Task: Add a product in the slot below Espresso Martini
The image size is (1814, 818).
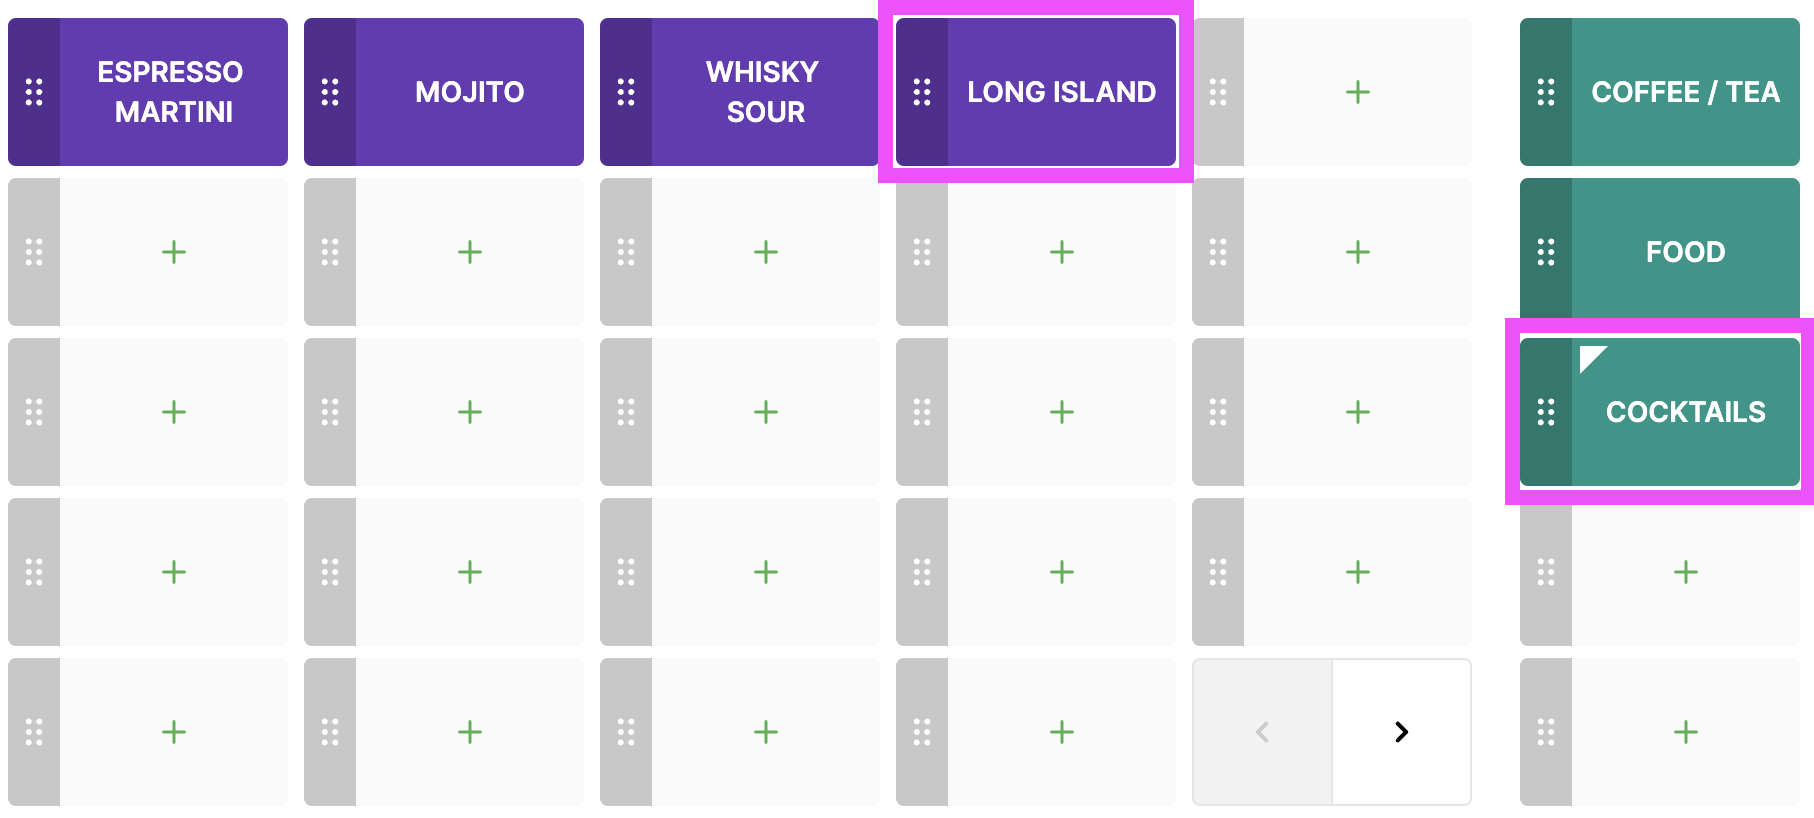Action: click(173, 252)
